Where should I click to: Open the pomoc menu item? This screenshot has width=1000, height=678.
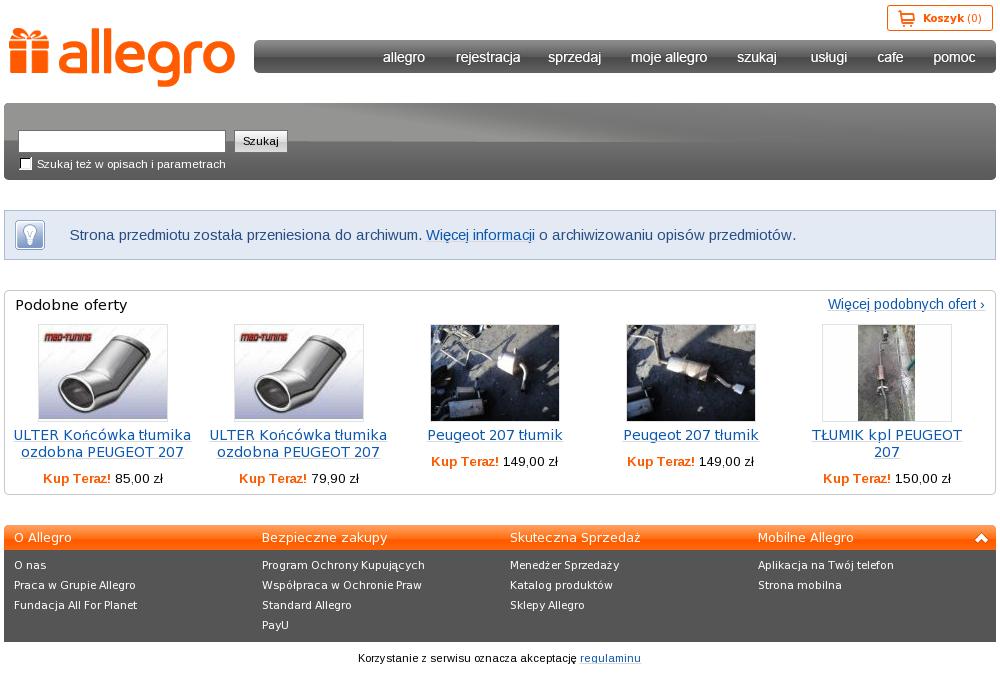[x=953, y=57]
